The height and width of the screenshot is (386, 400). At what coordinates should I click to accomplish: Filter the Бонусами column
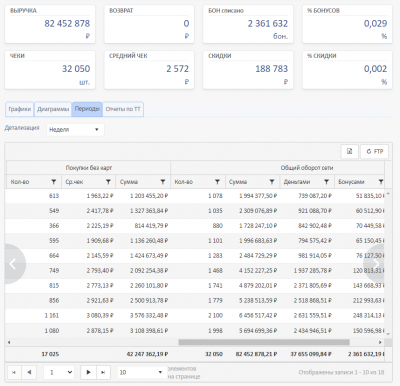381,182
